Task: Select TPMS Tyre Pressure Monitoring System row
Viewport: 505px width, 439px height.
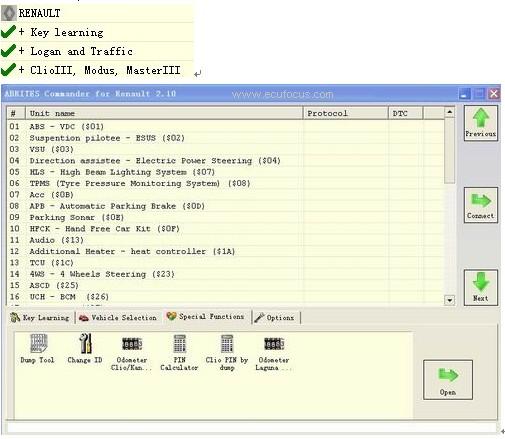Action: pyautogui.click(x=226, y=183)
